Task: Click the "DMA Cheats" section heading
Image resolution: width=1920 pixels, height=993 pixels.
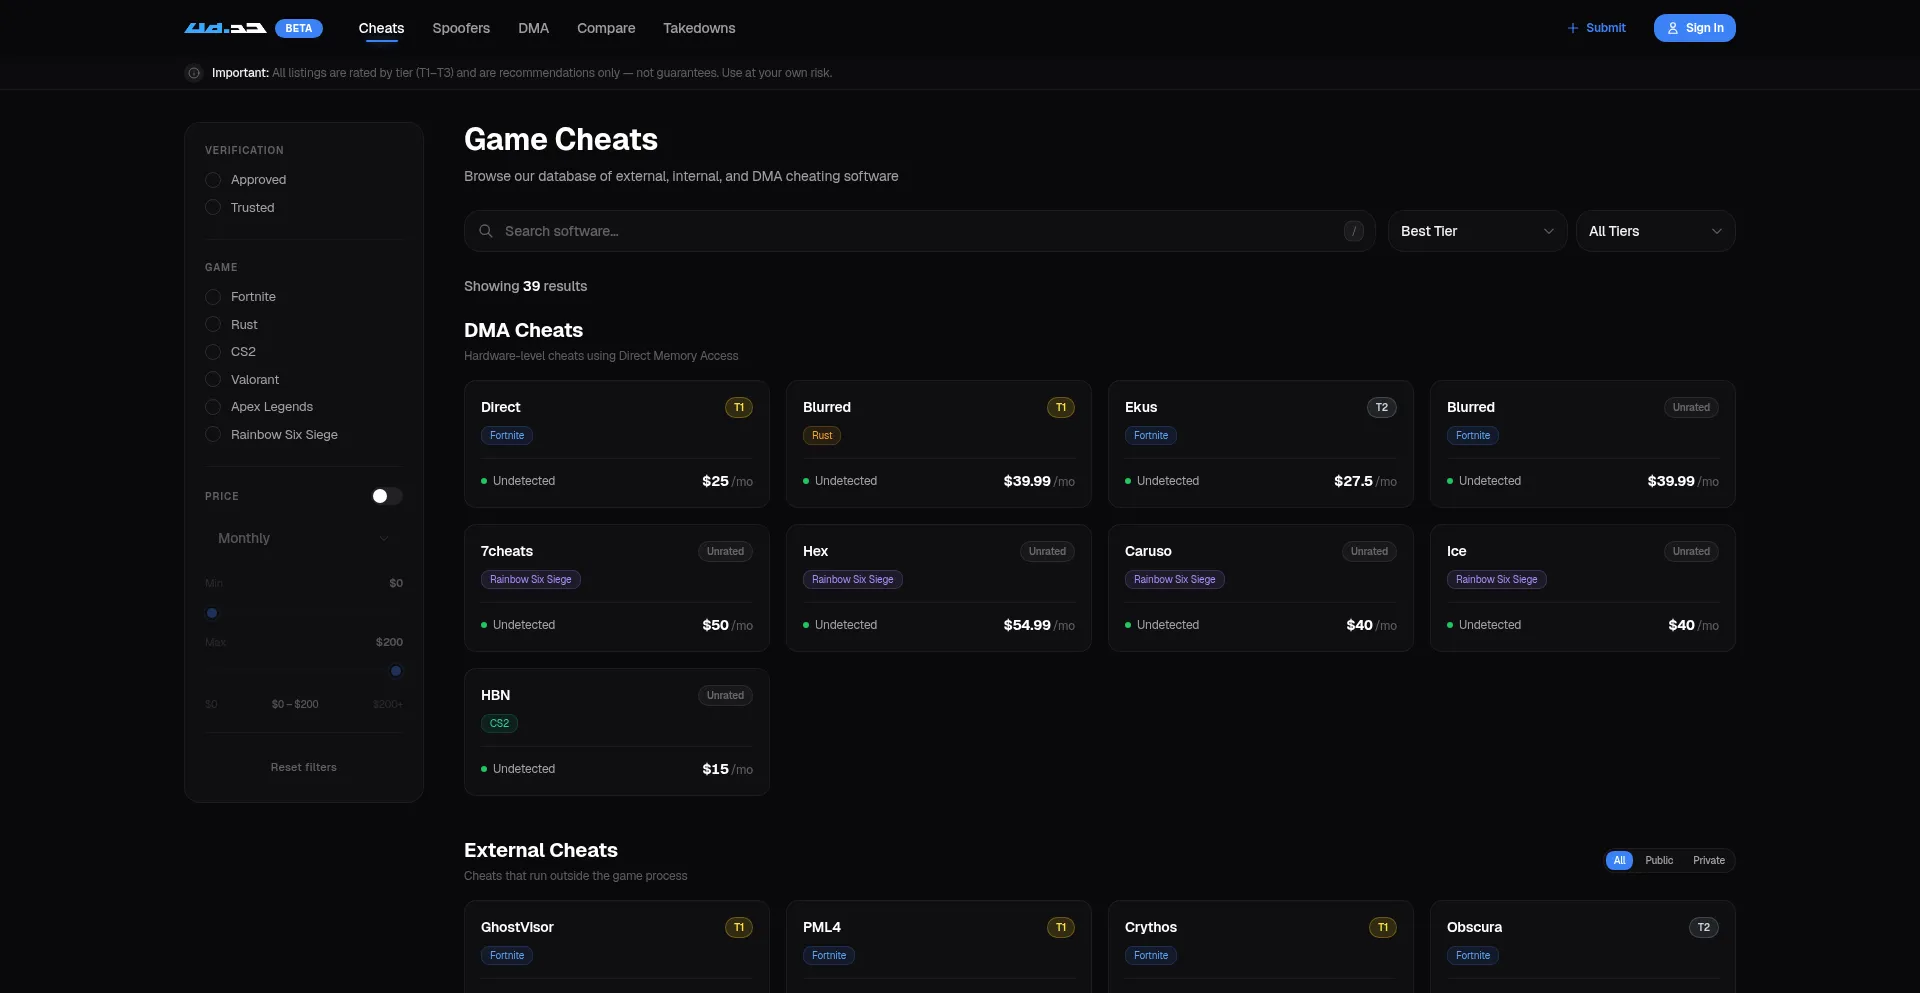Action: [x=523, y=330]
